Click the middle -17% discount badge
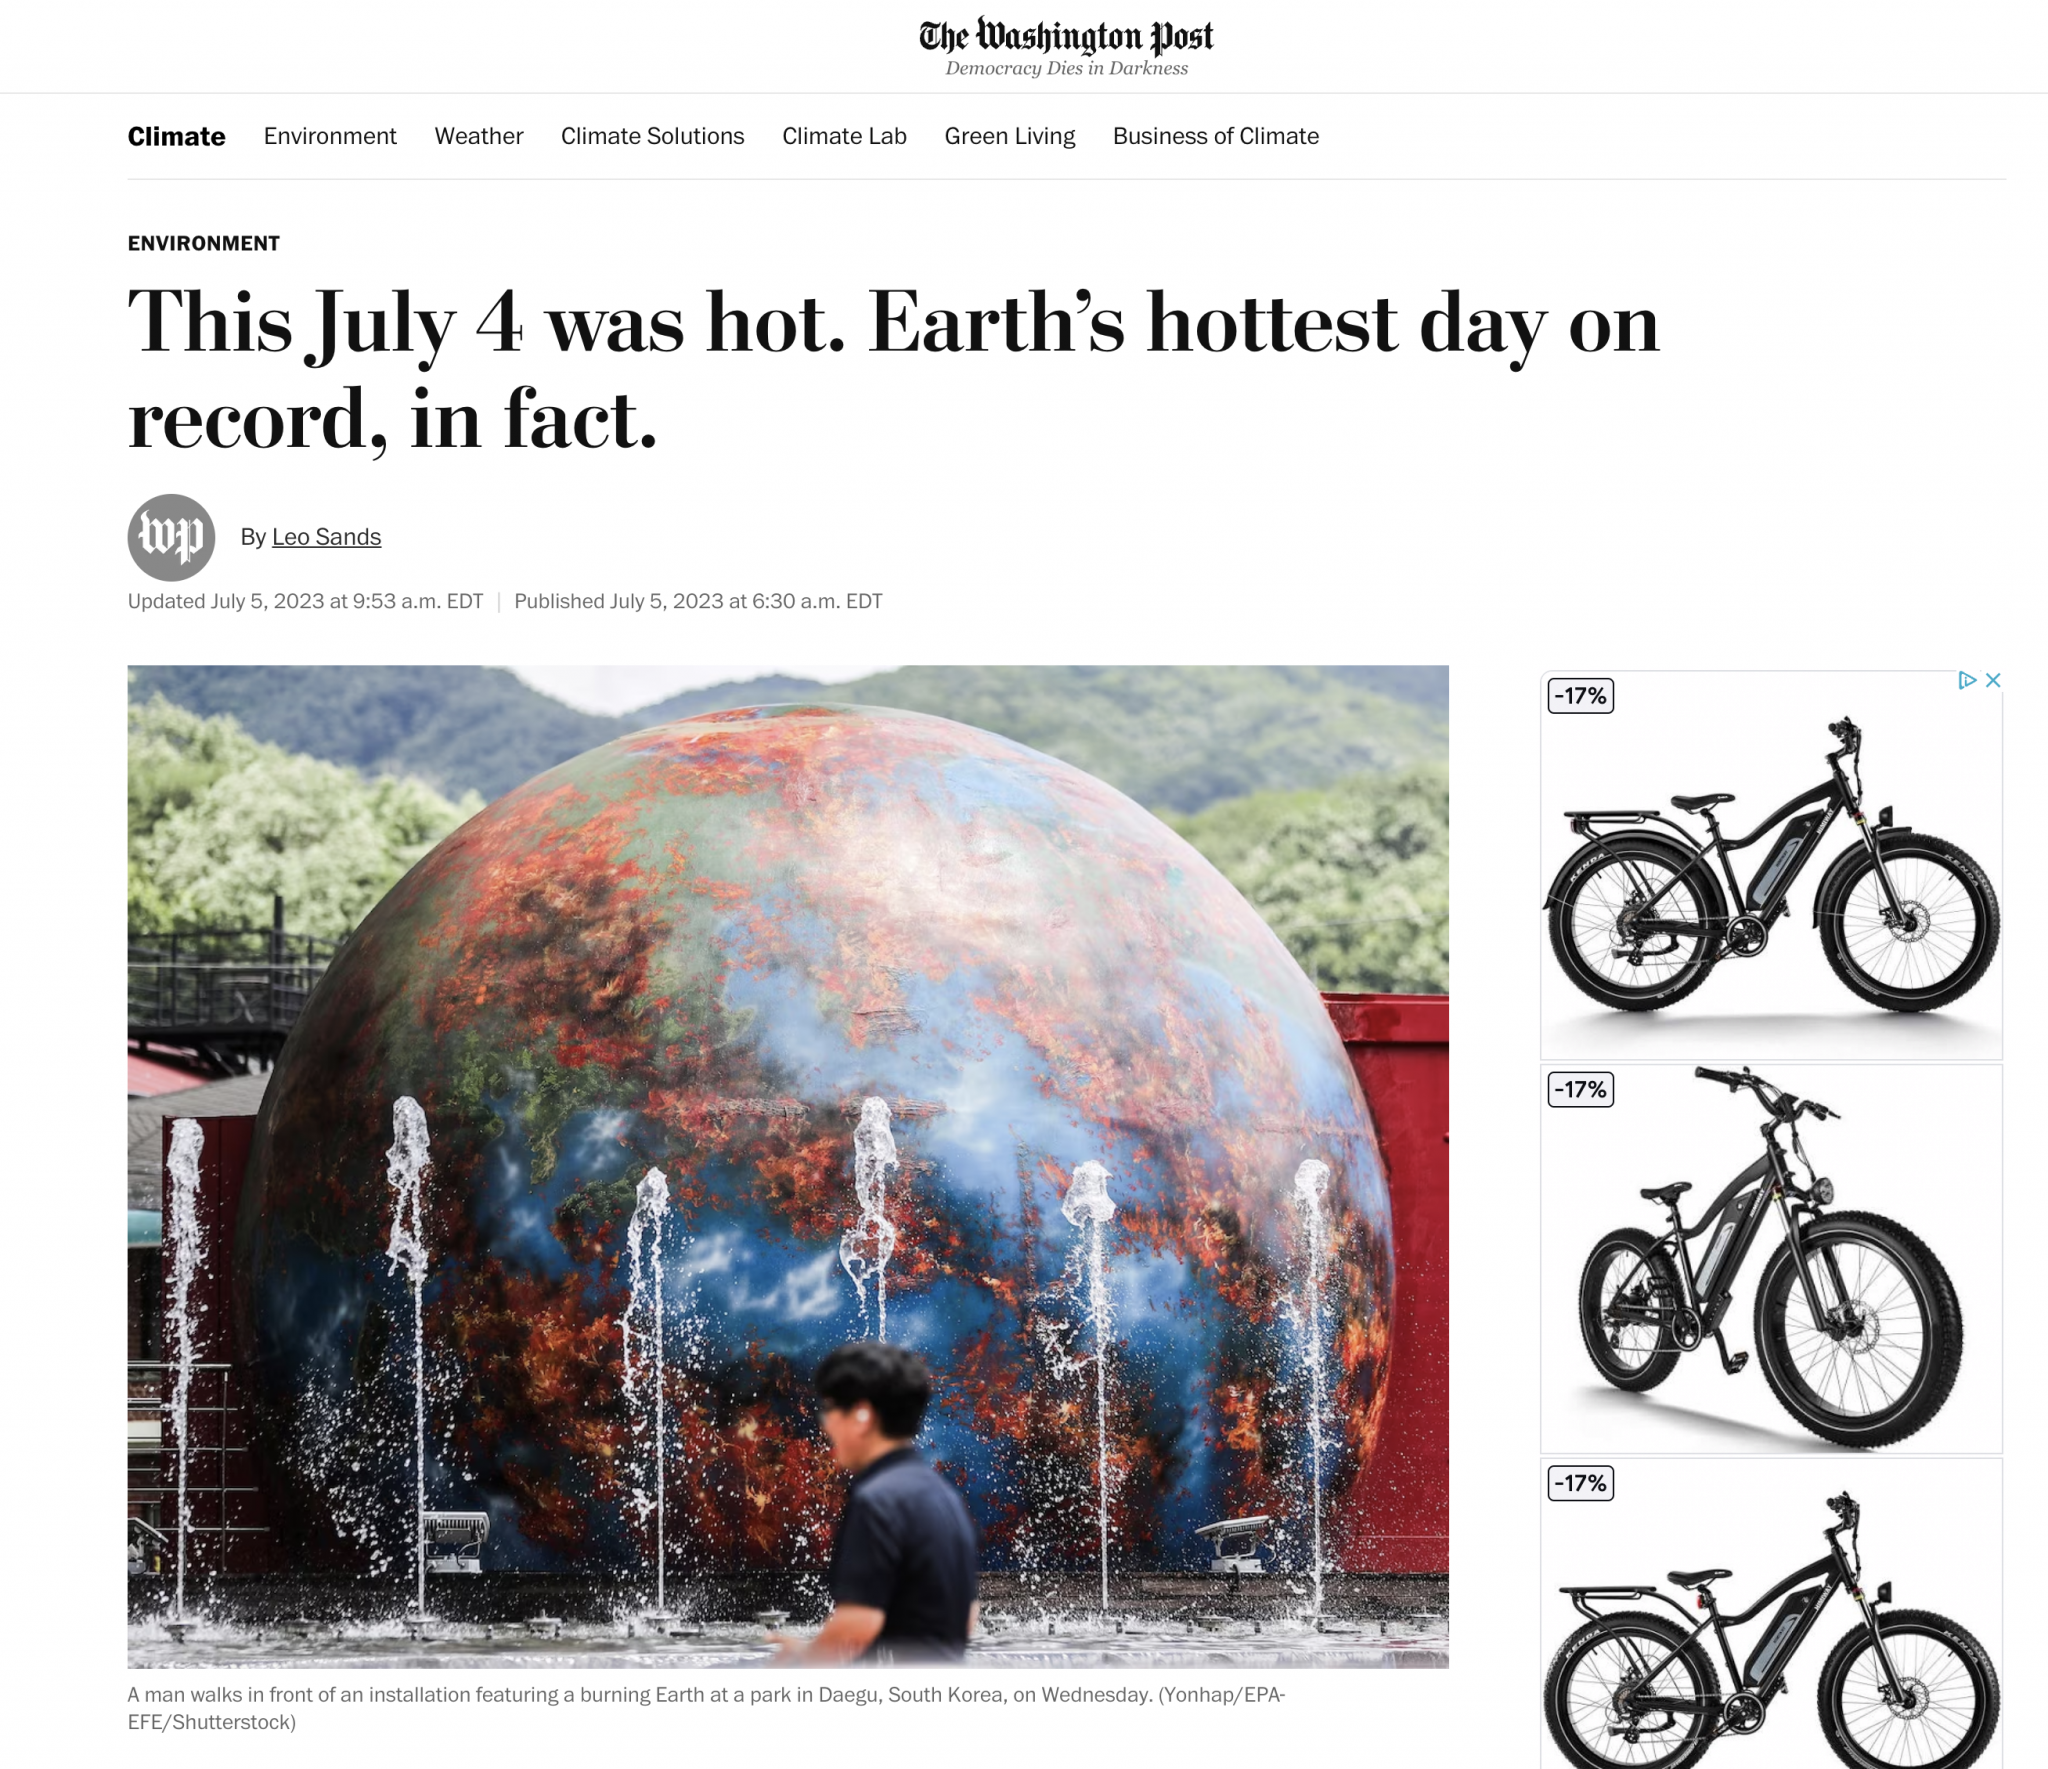Screen dimensions: 2048x1769 [x=1581, y=1089]
